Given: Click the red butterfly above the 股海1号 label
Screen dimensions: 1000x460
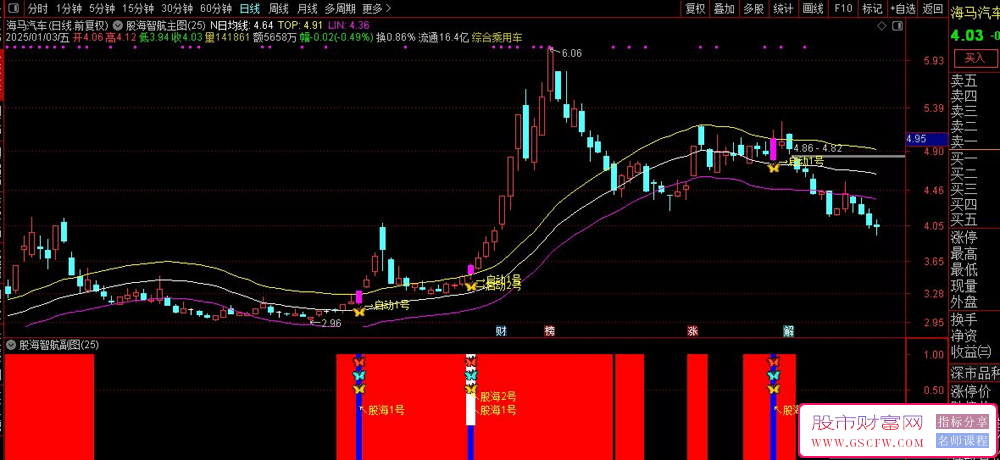Looking at the screenshot, I should click(x=358, y=362).
